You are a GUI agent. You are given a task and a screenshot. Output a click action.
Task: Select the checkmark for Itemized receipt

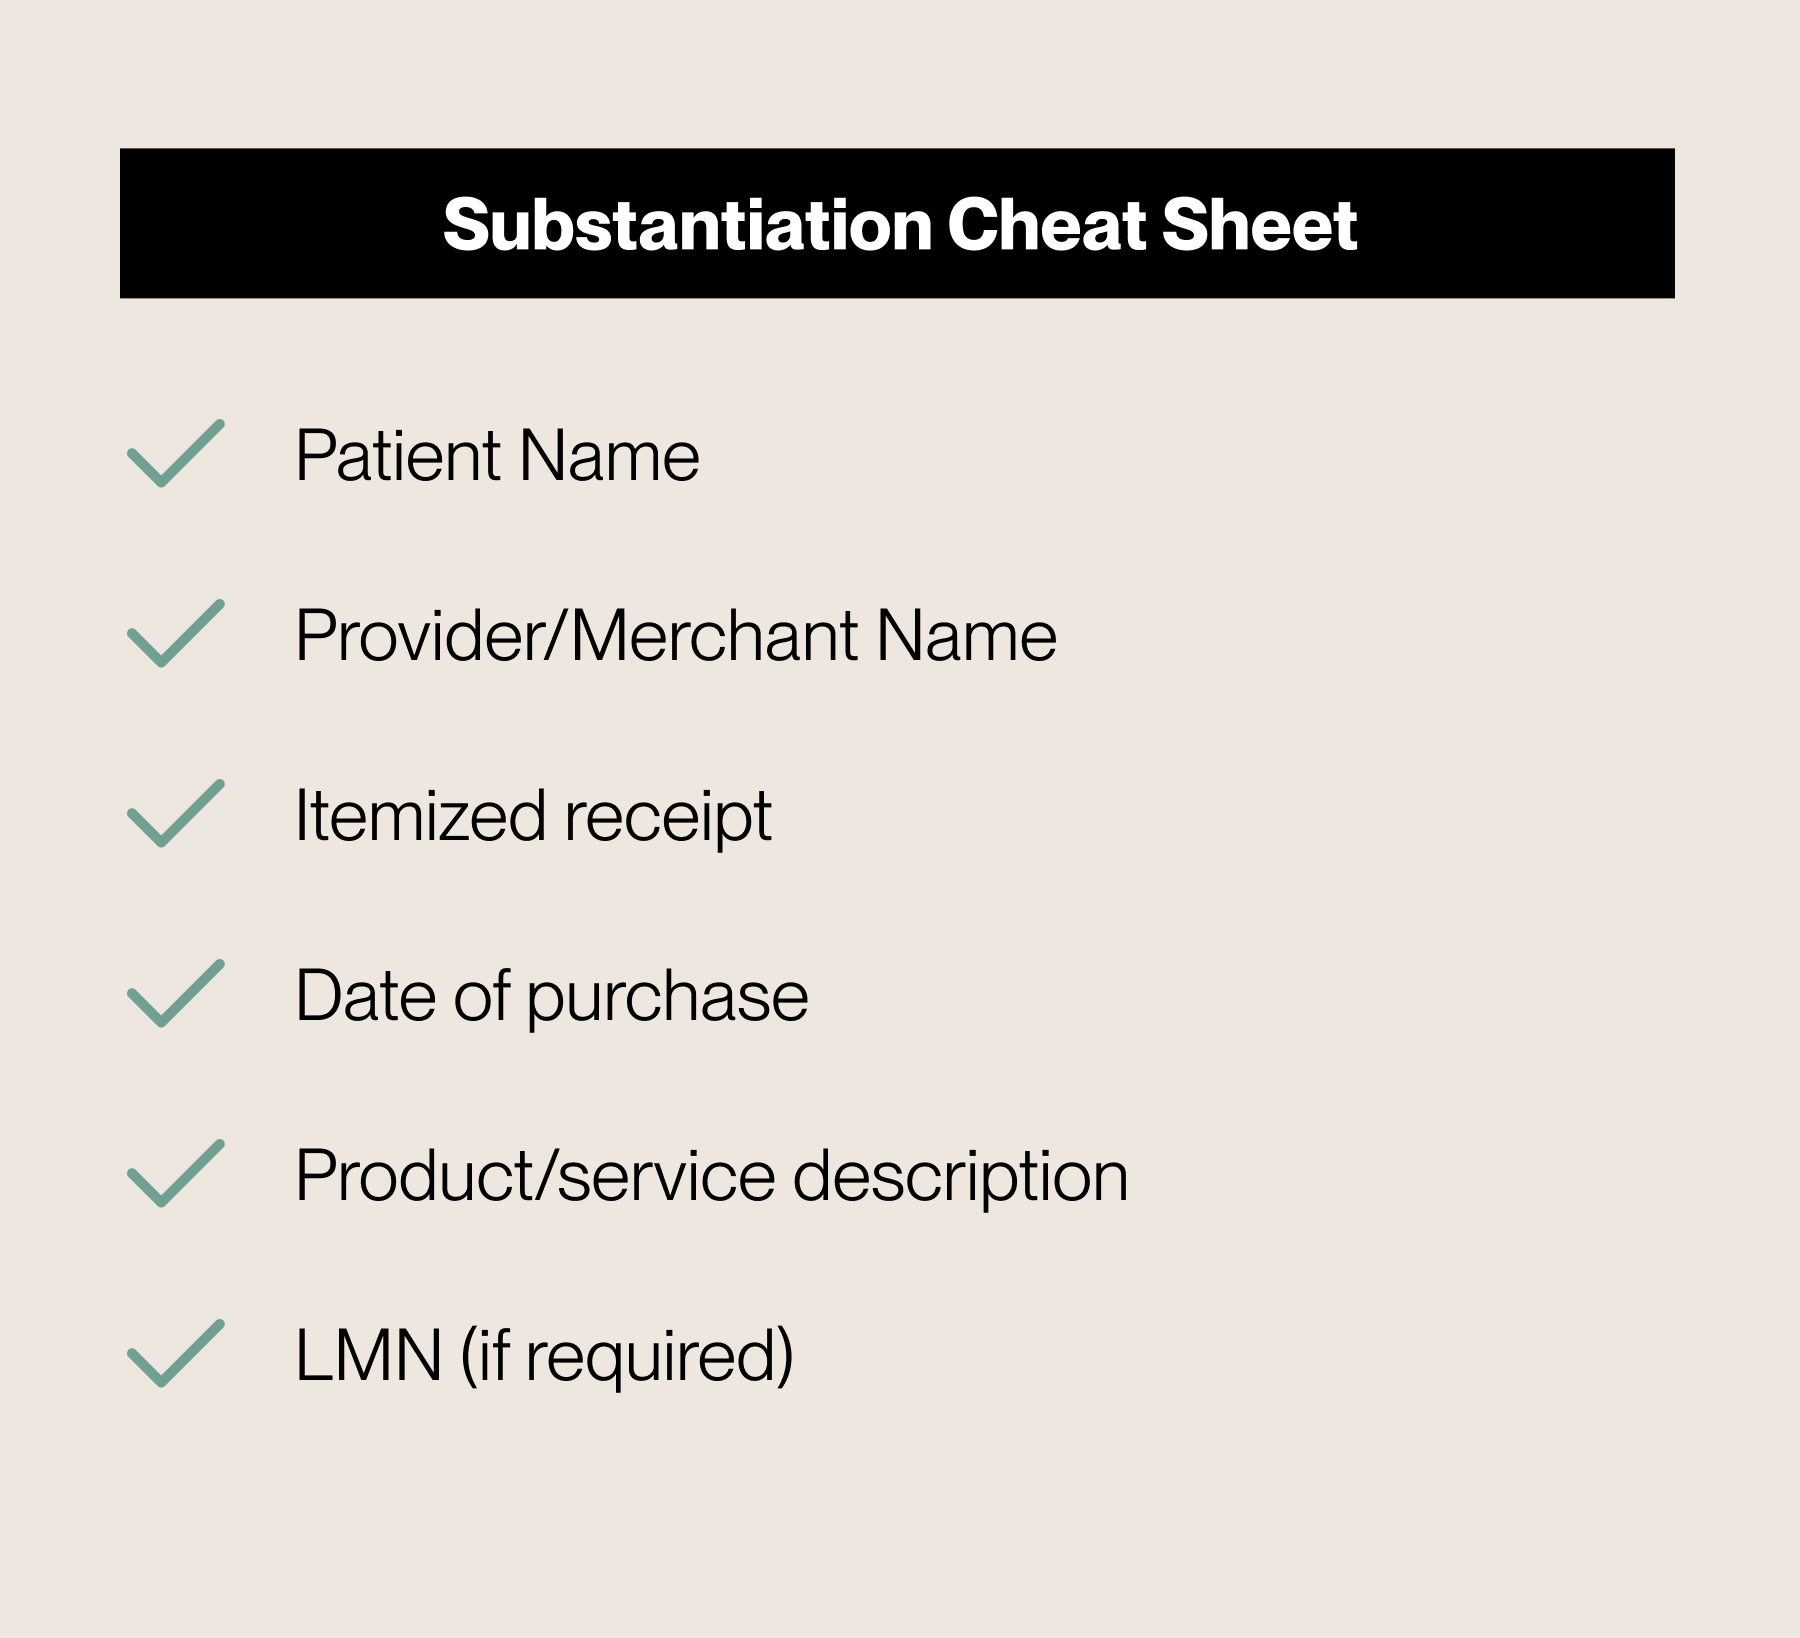click(176, 813)
